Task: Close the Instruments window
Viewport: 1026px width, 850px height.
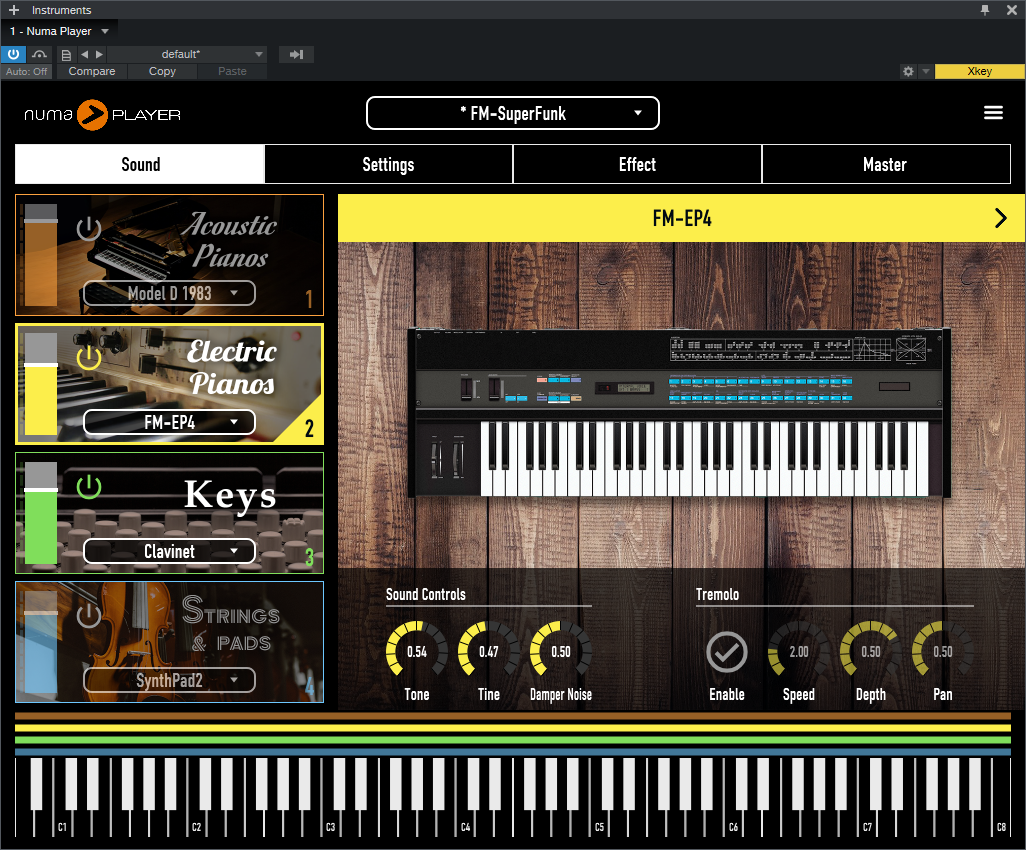Action: coord(1011,10)
